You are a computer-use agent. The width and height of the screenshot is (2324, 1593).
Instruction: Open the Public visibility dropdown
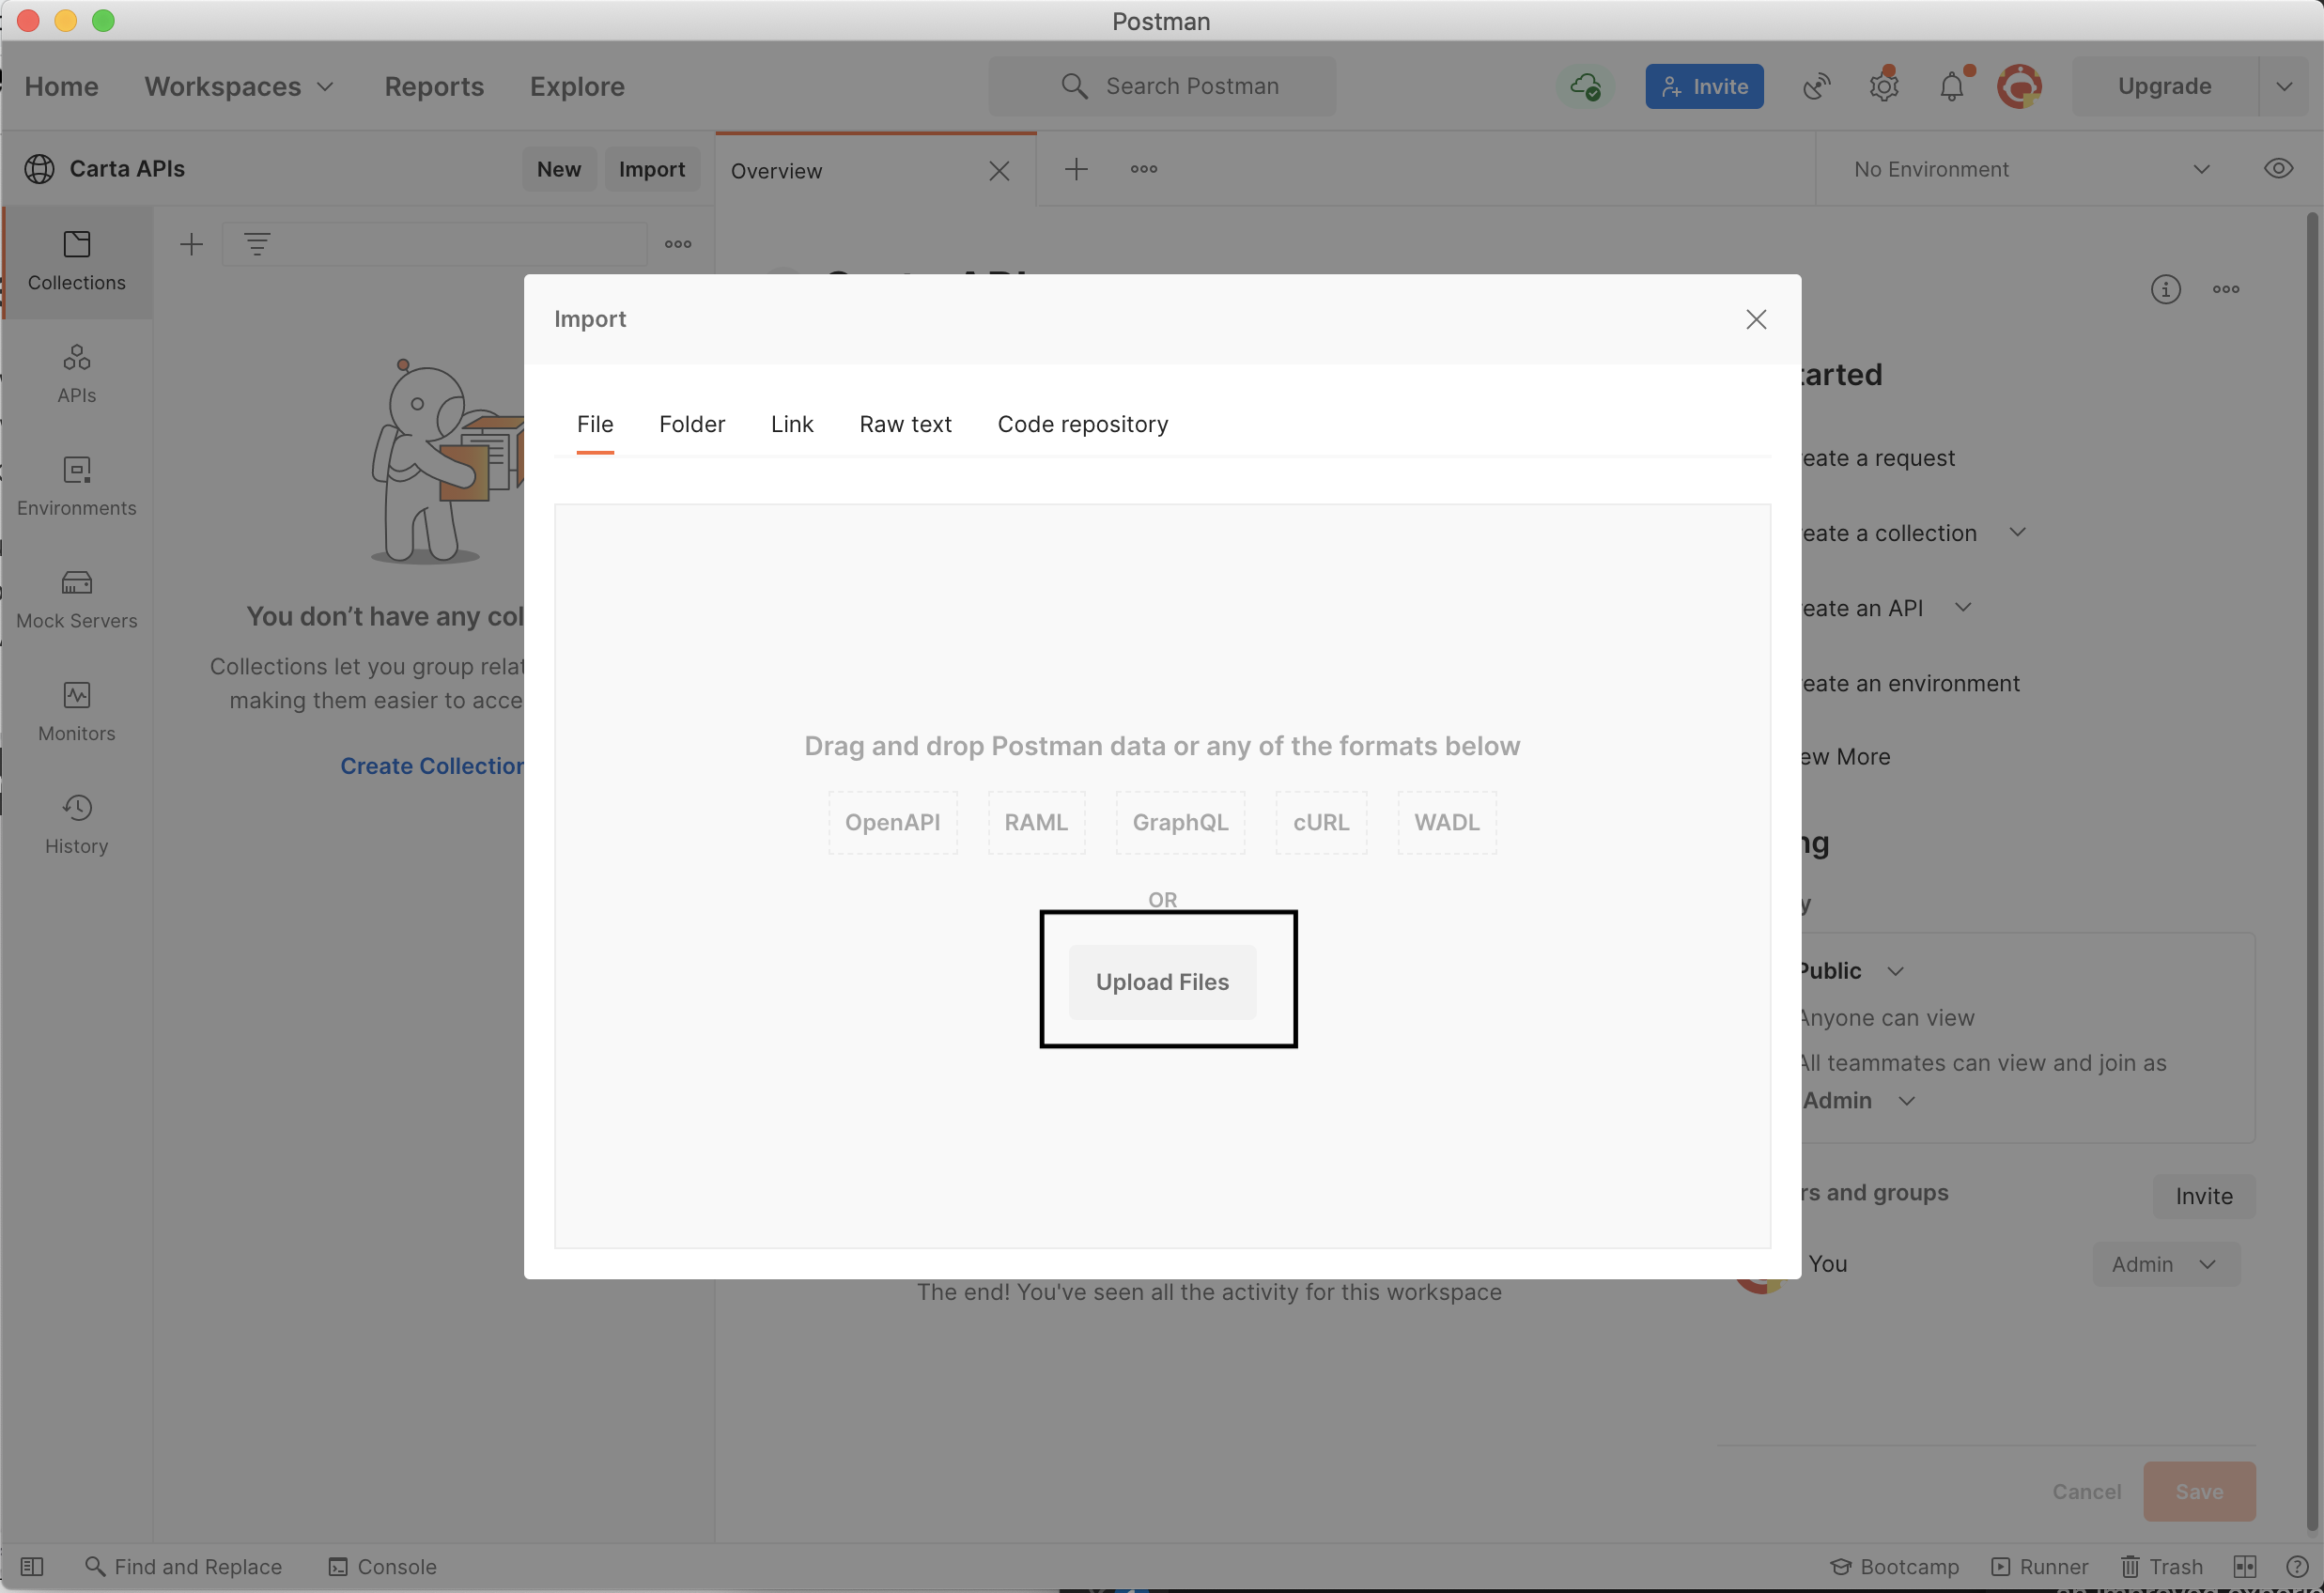pyautogui.click(x=1850, y=971)
